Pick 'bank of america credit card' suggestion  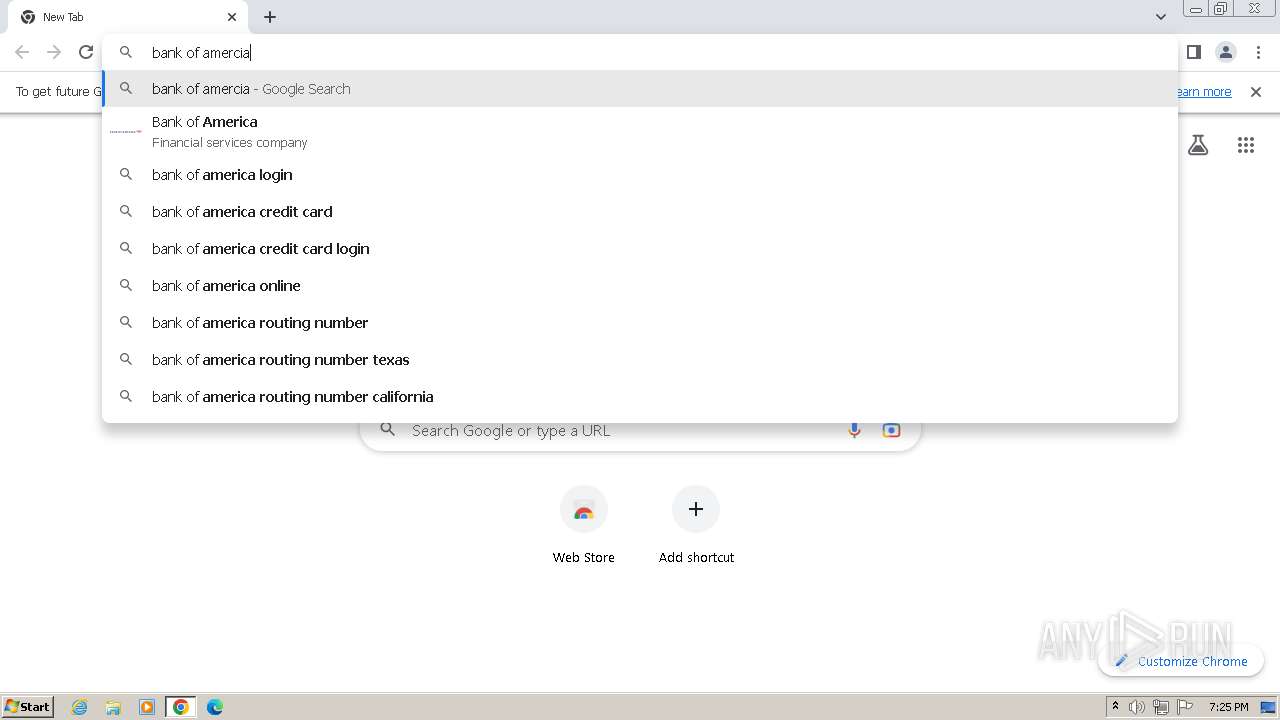(x=640, y=212)
